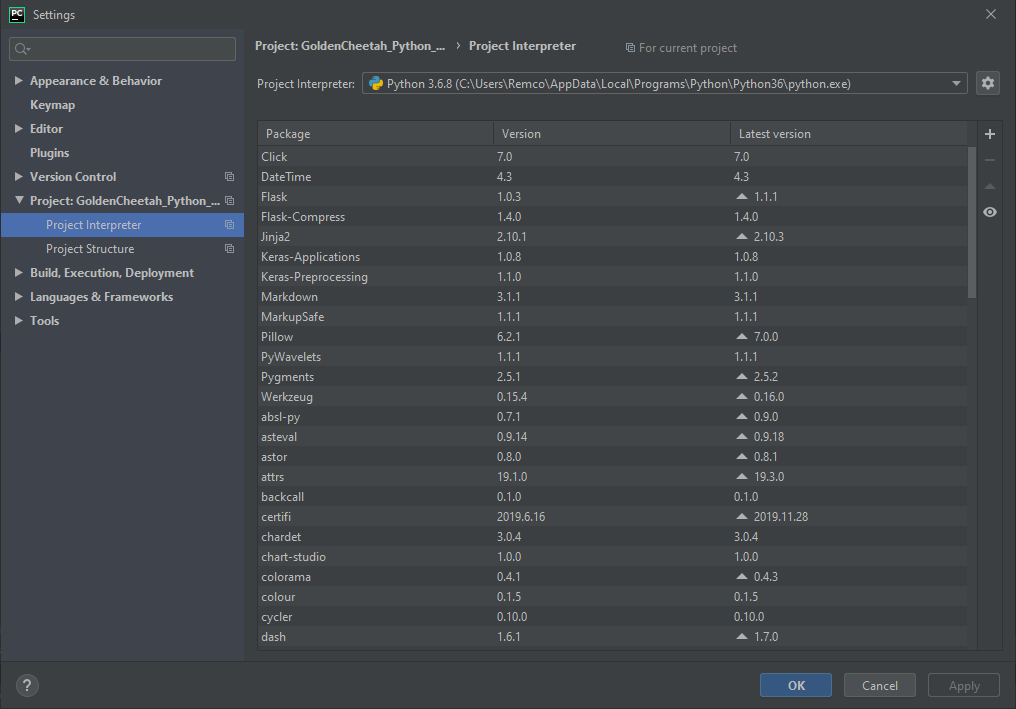Click the PyCharm logo in title bar
Screen dimensions: 1016x709
click(17, 14)
